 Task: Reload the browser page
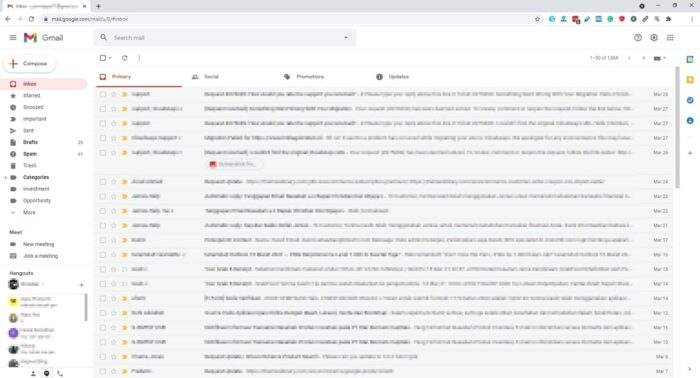[x=31, y=19]
